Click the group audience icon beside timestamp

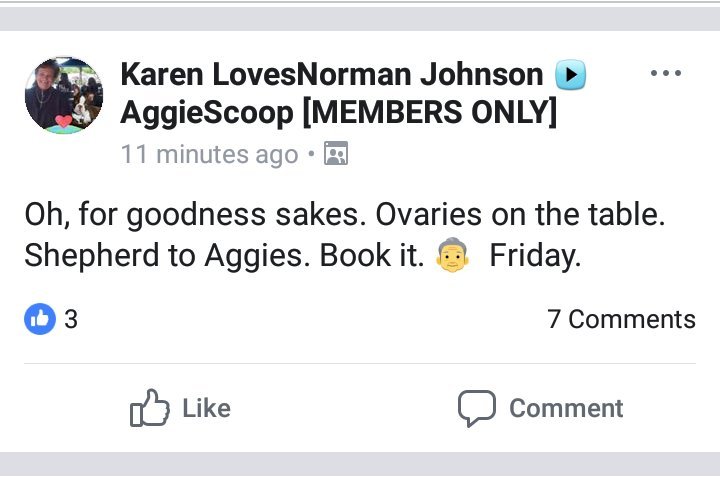pos(336,155)
